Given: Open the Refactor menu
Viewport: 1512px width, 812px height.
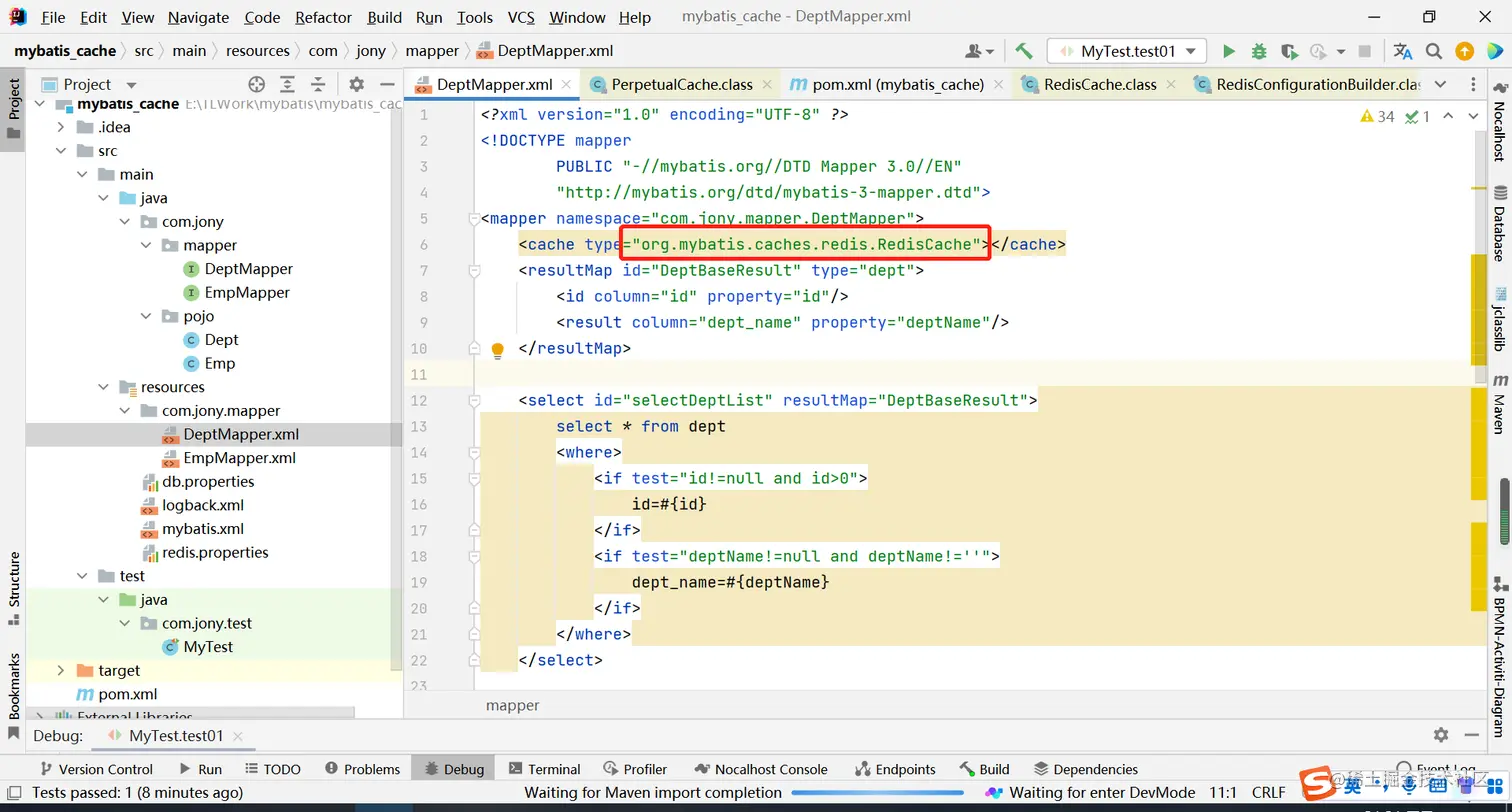Looking at the screenshot, I should [324, 17].
